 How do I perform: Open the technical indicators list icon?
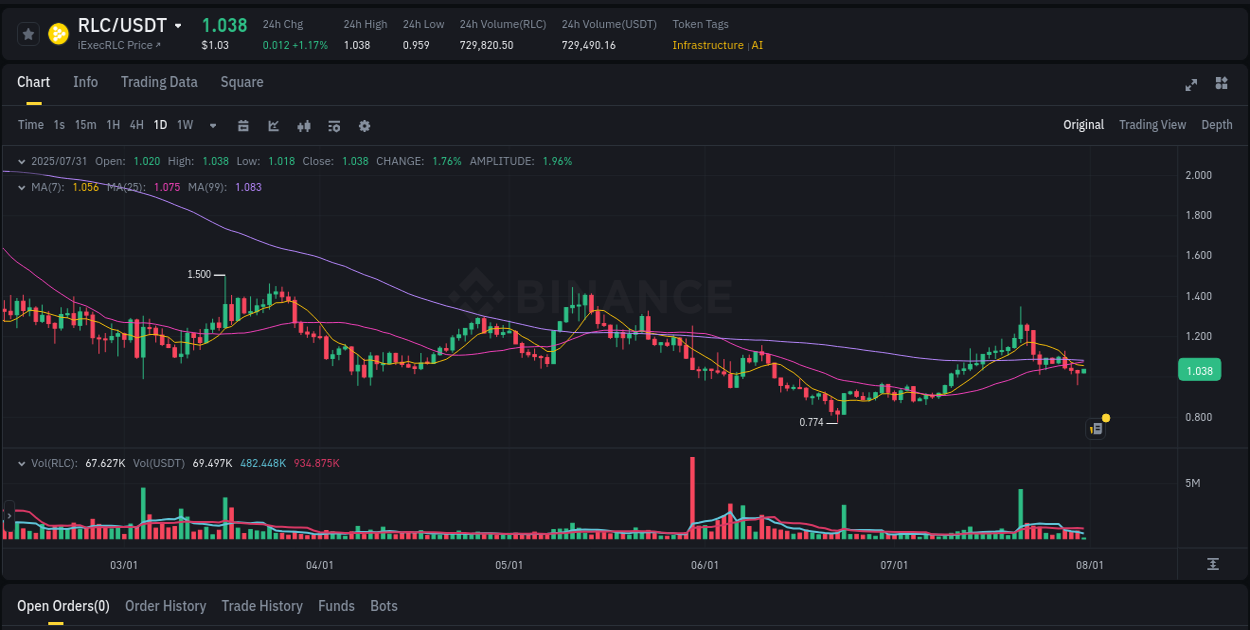333,125
